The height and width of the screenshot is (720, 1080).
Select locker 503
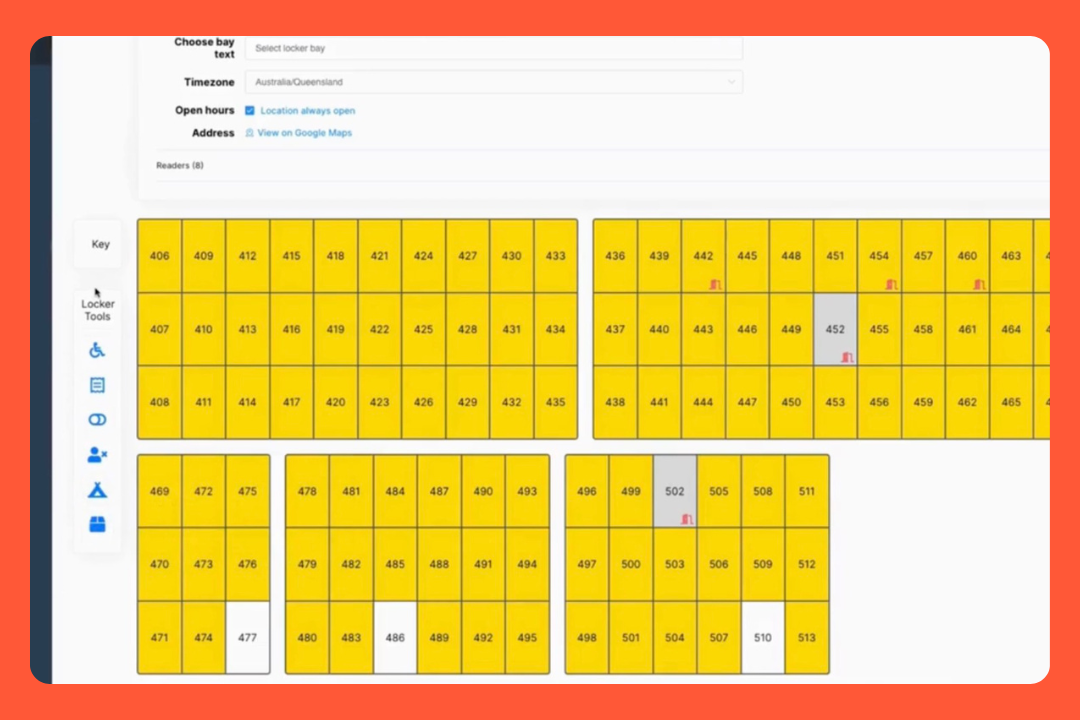[675, 564]
